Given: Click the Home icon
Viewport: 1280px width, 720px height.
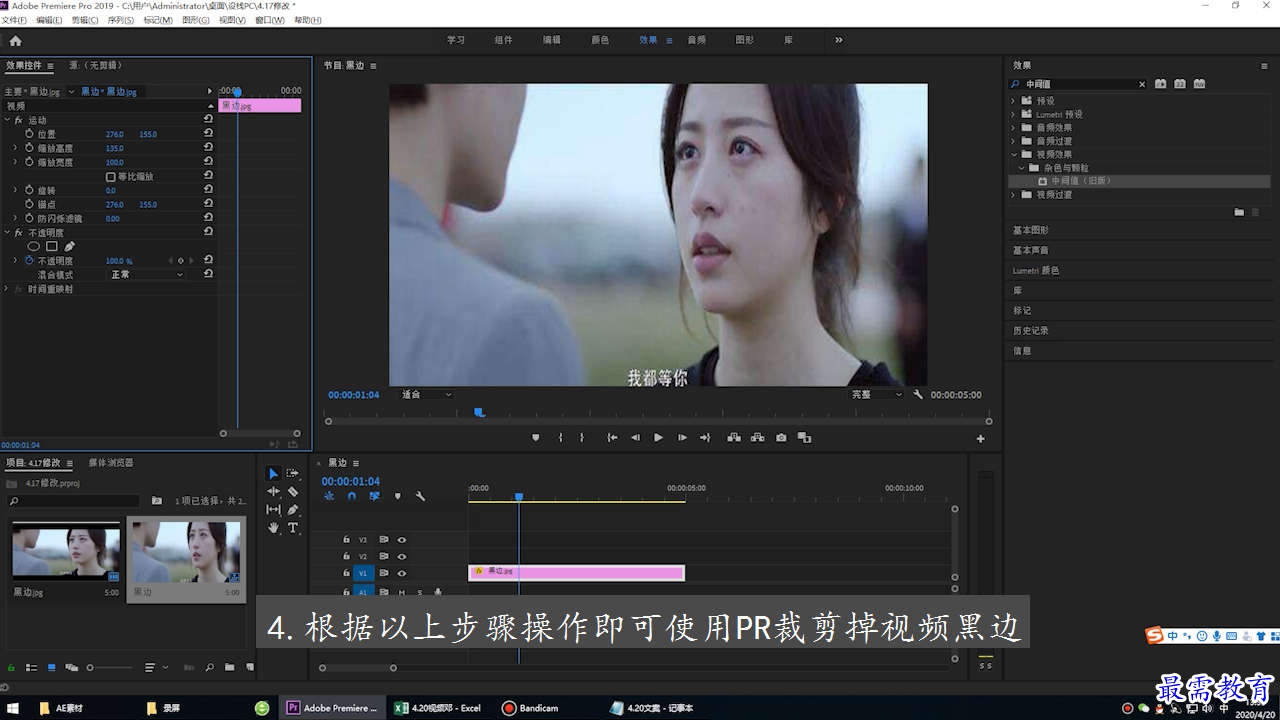Looking at the screenshot, I should (x=15, y=41).
